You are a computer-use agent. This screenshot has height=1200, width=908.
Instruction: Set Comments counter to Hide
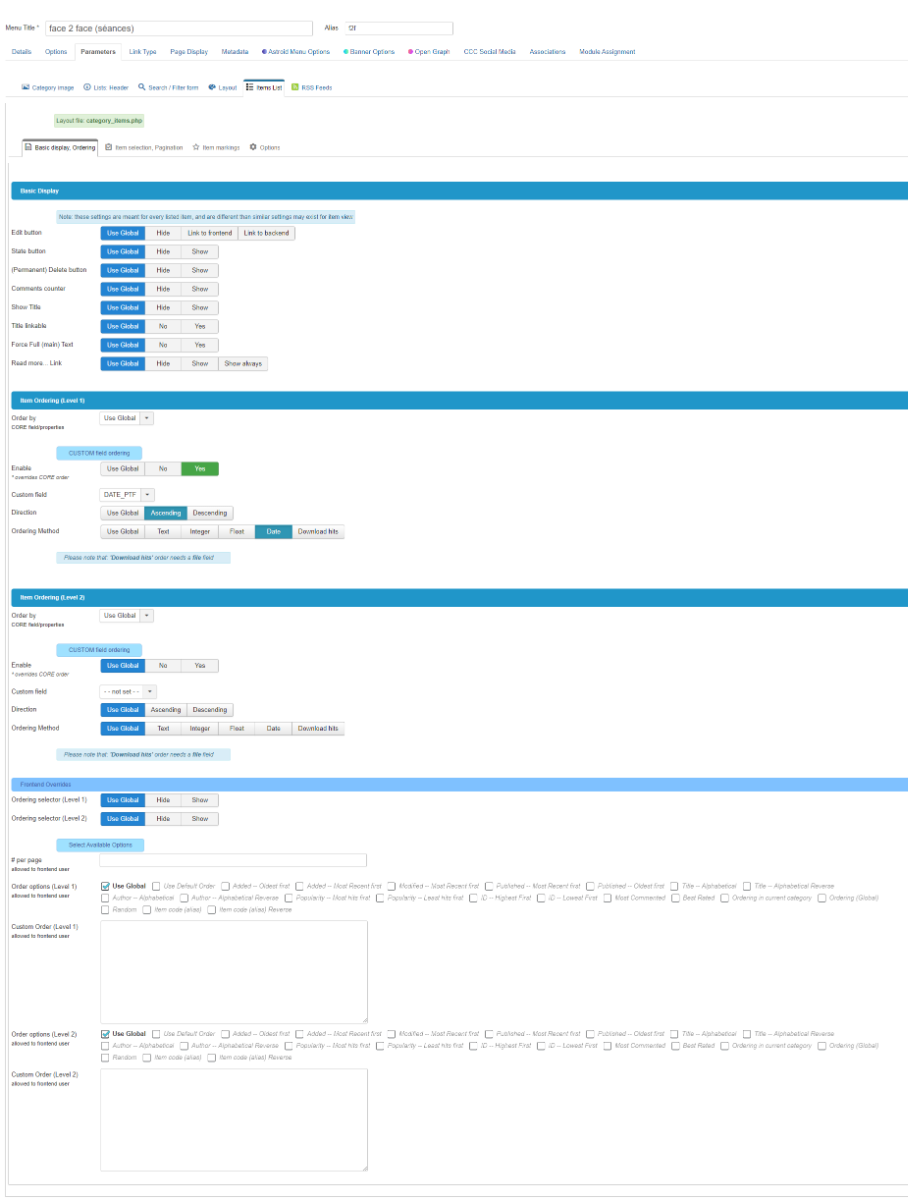click(x=163, y=289)
